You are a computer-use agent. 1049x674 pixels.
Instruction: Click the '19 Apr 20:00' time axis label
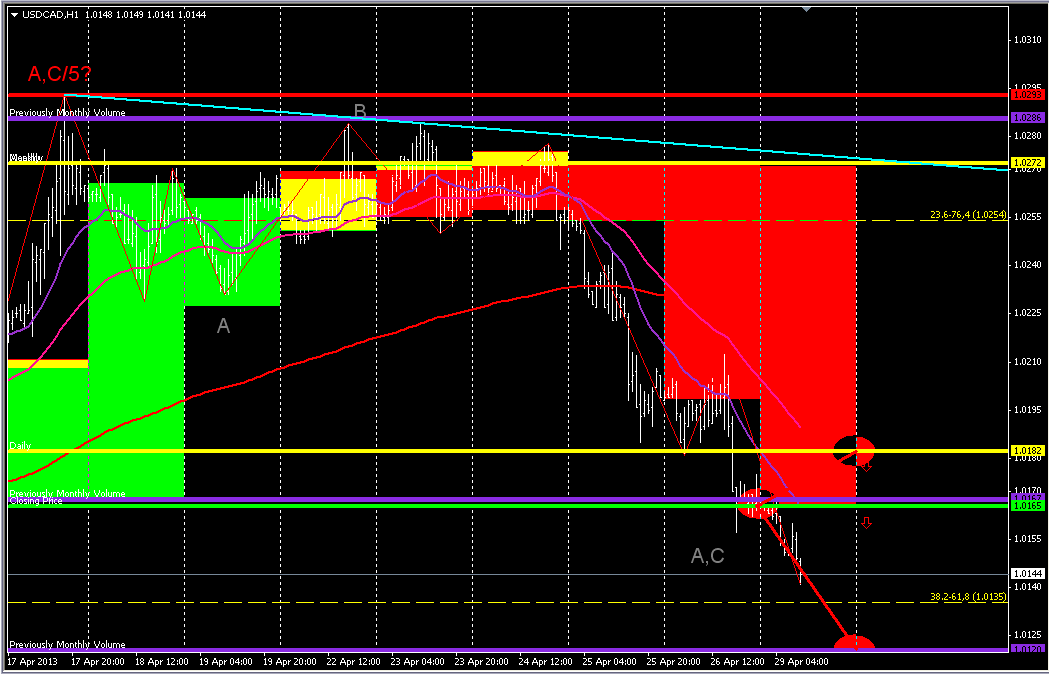[290, 661]
